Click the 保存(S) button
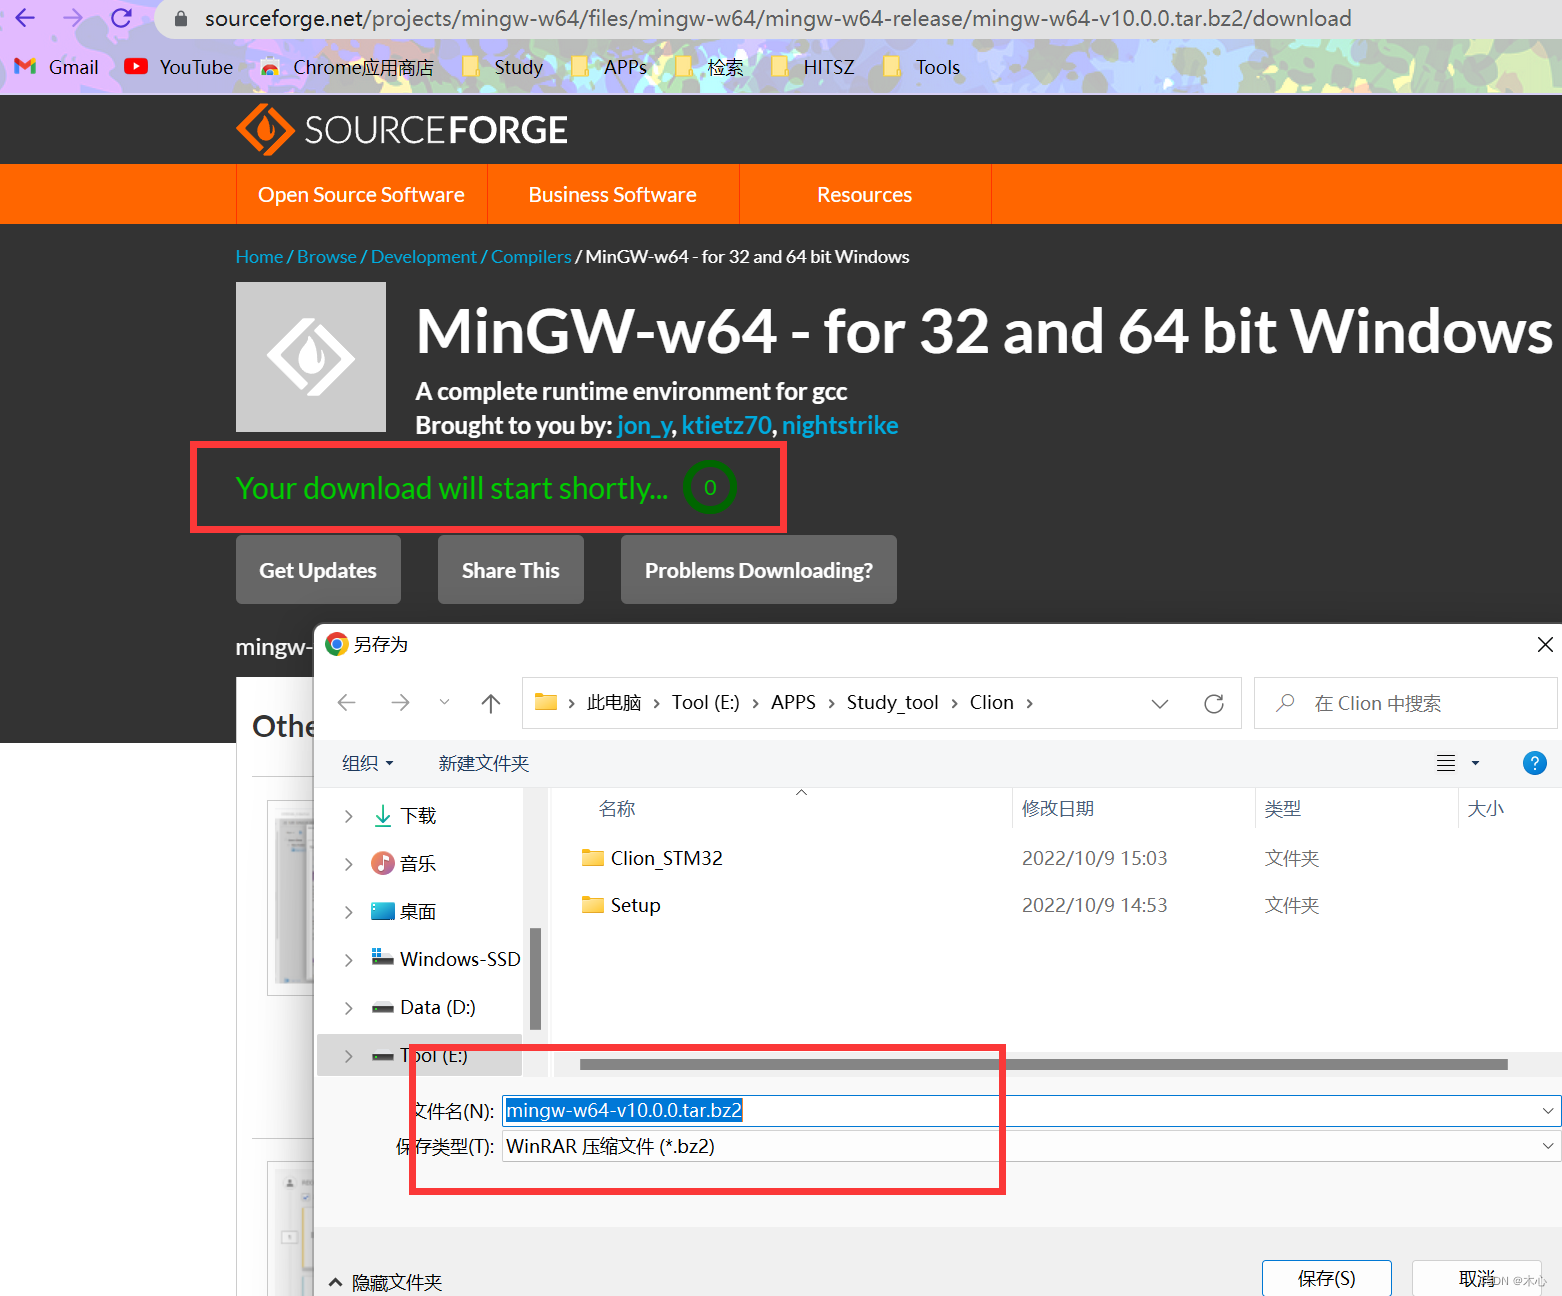The image size is (1562, 1296). coord(1327,1278)
